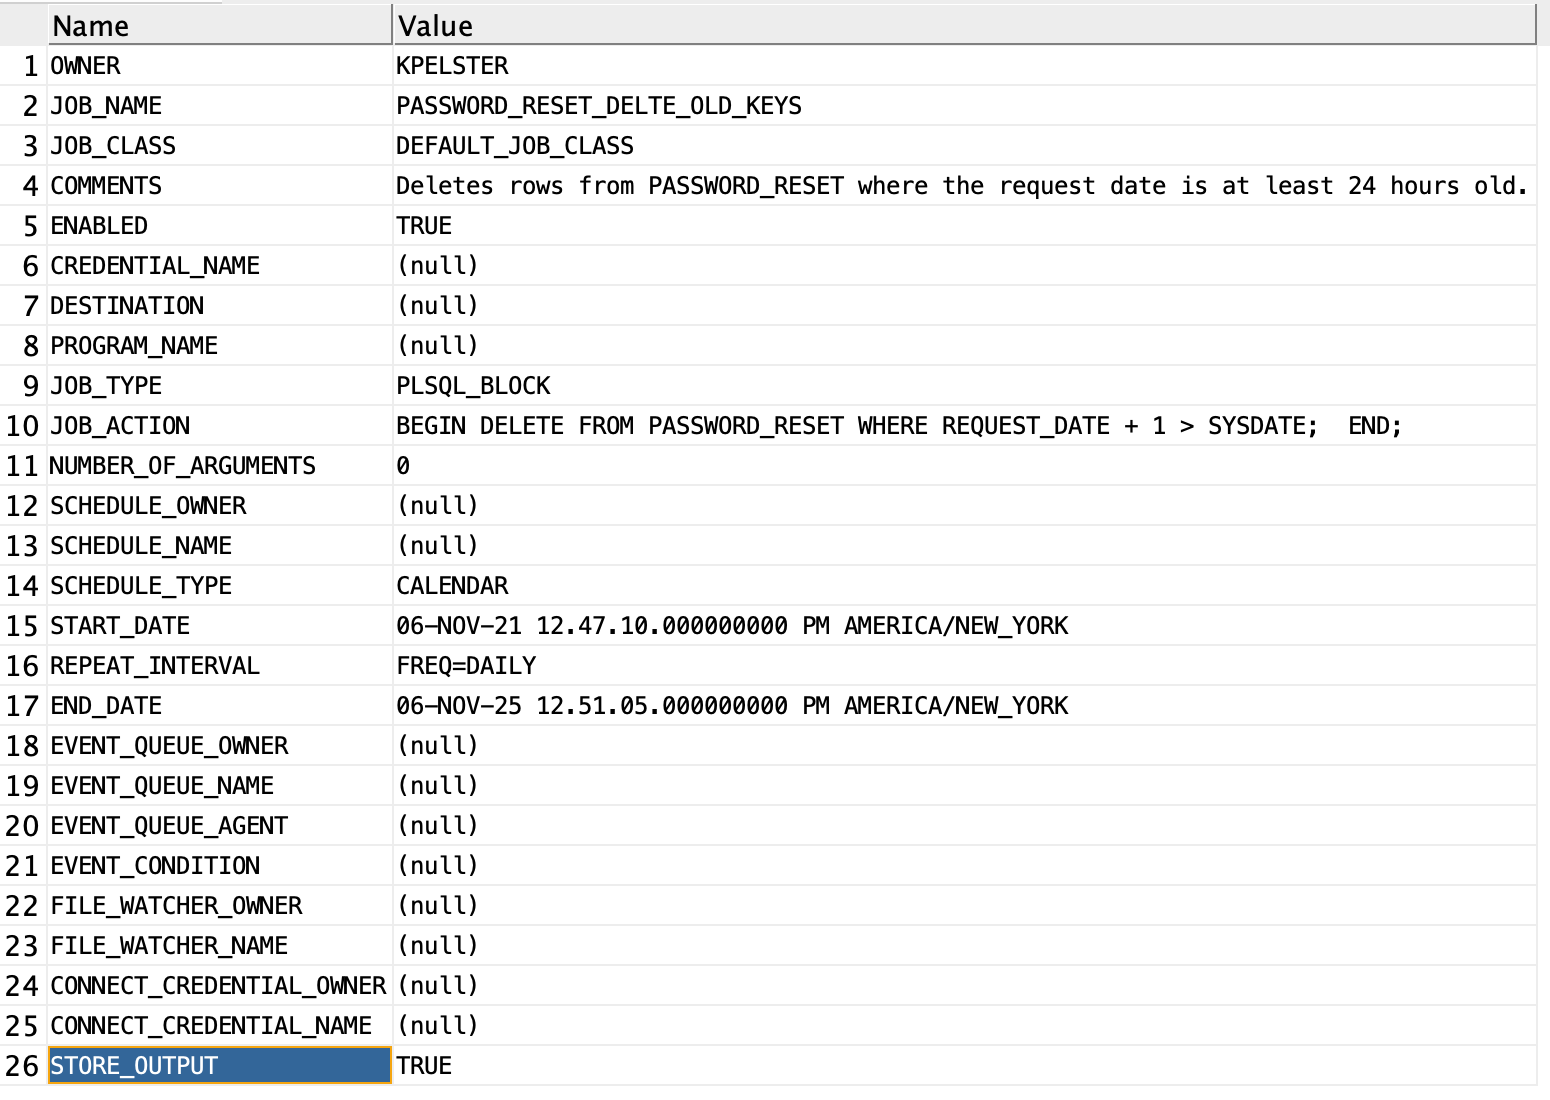Viewport: 1550px width, 1100px height.
Task: Select the OWNER row value KPELSTER
Action: click(452, 65)
